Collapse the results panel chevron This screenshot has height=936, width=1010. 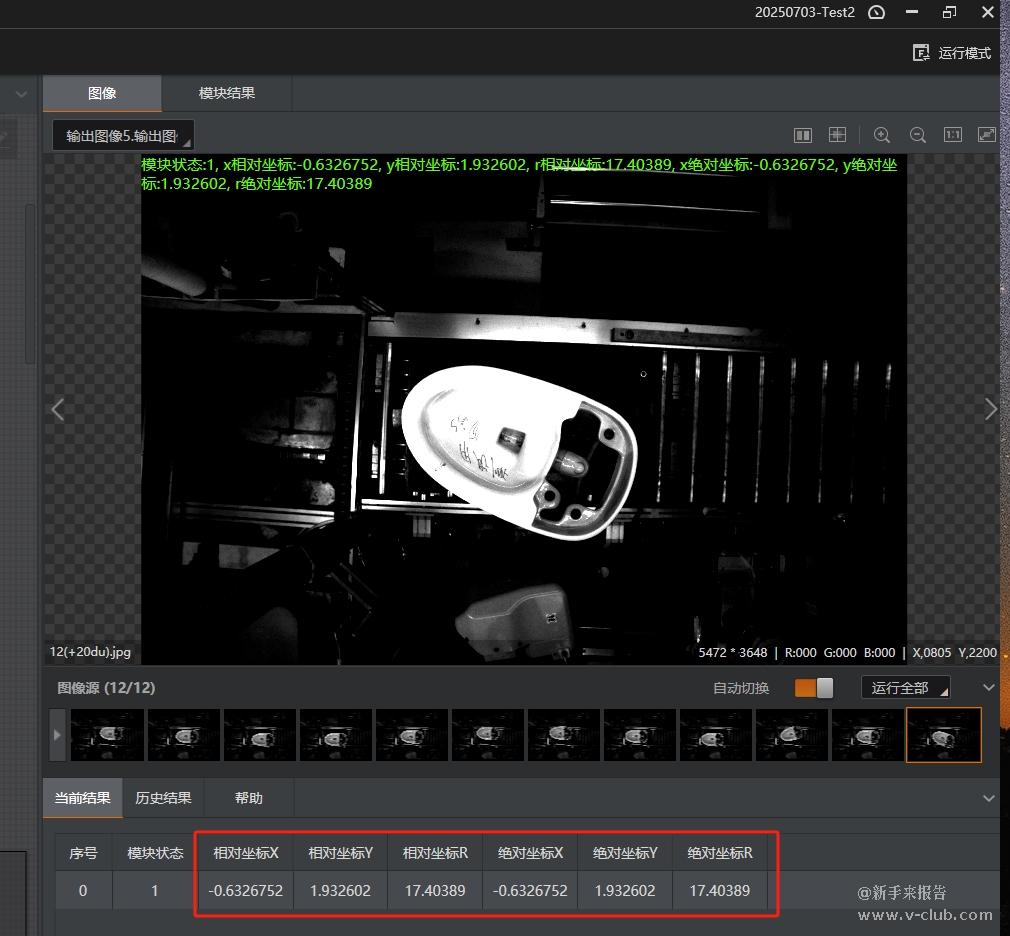coord(989,798)
